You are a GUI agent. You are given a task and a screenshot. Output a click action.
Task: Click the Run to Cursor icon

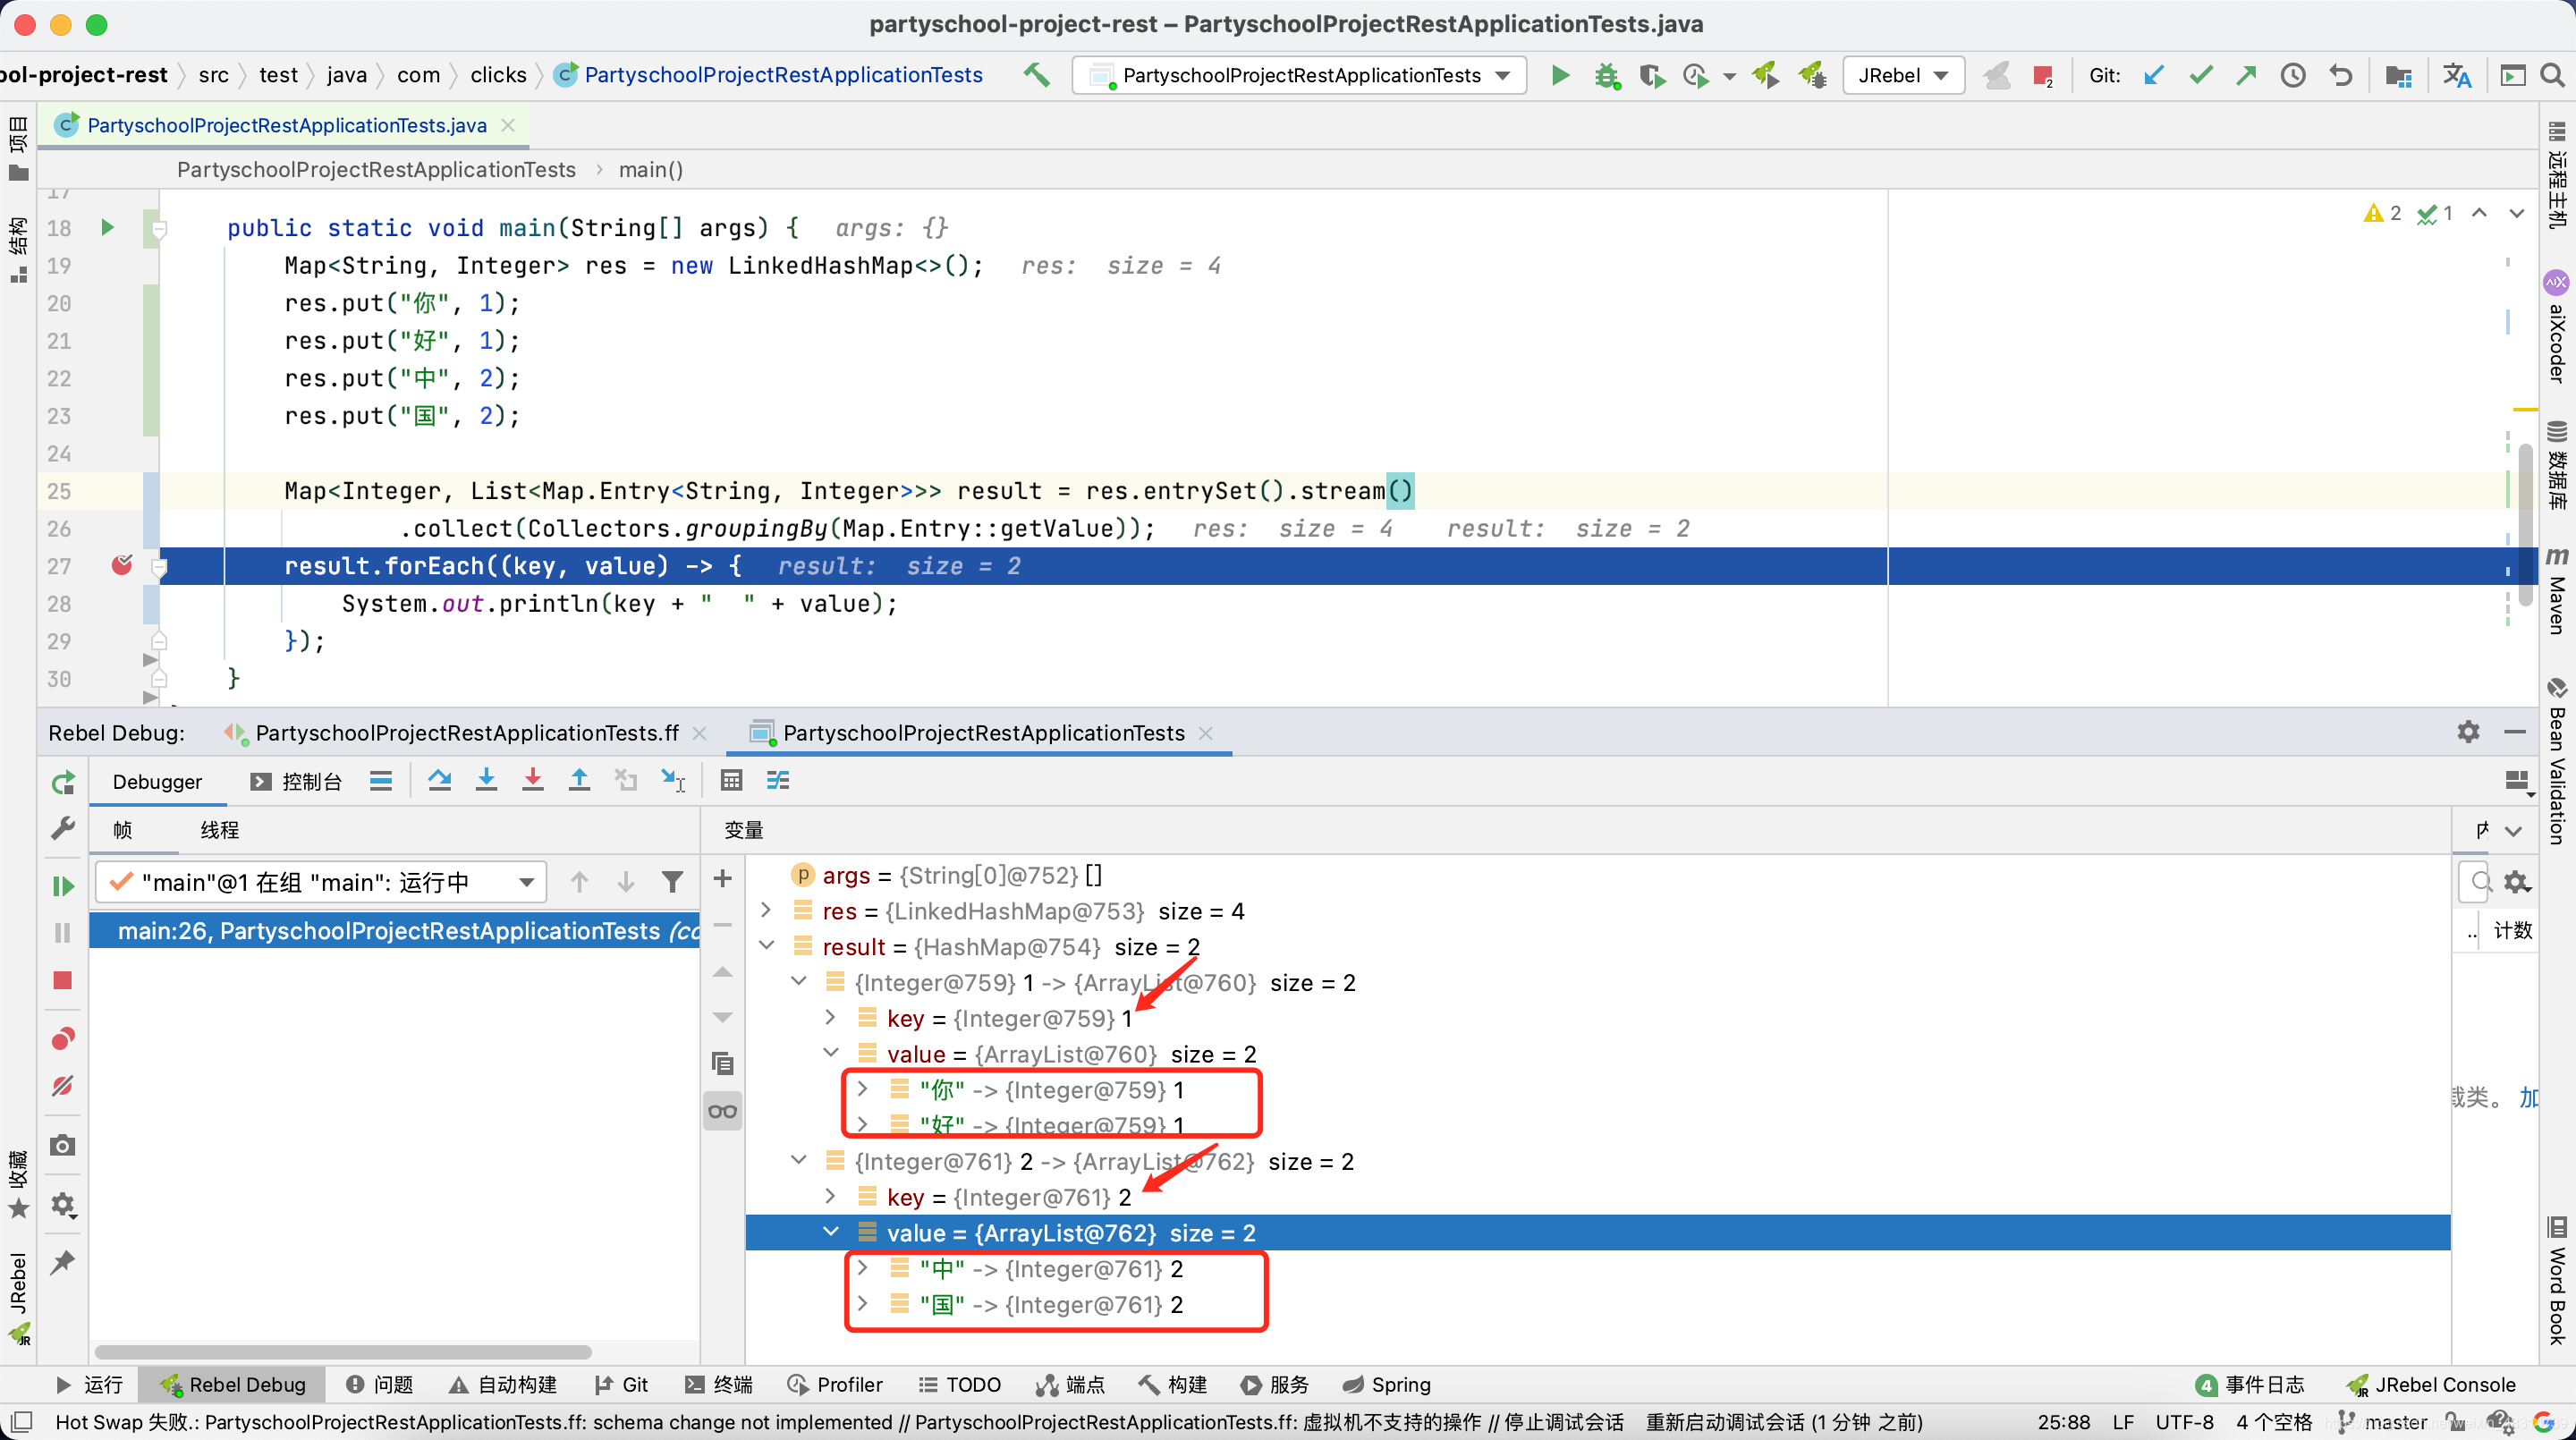tap(673, 781)
